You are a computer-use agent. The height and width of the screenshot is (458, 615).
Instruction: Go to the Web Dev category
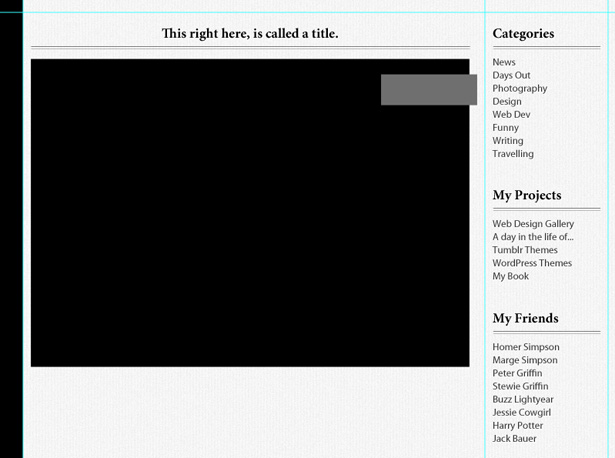[x=511, y=114]
